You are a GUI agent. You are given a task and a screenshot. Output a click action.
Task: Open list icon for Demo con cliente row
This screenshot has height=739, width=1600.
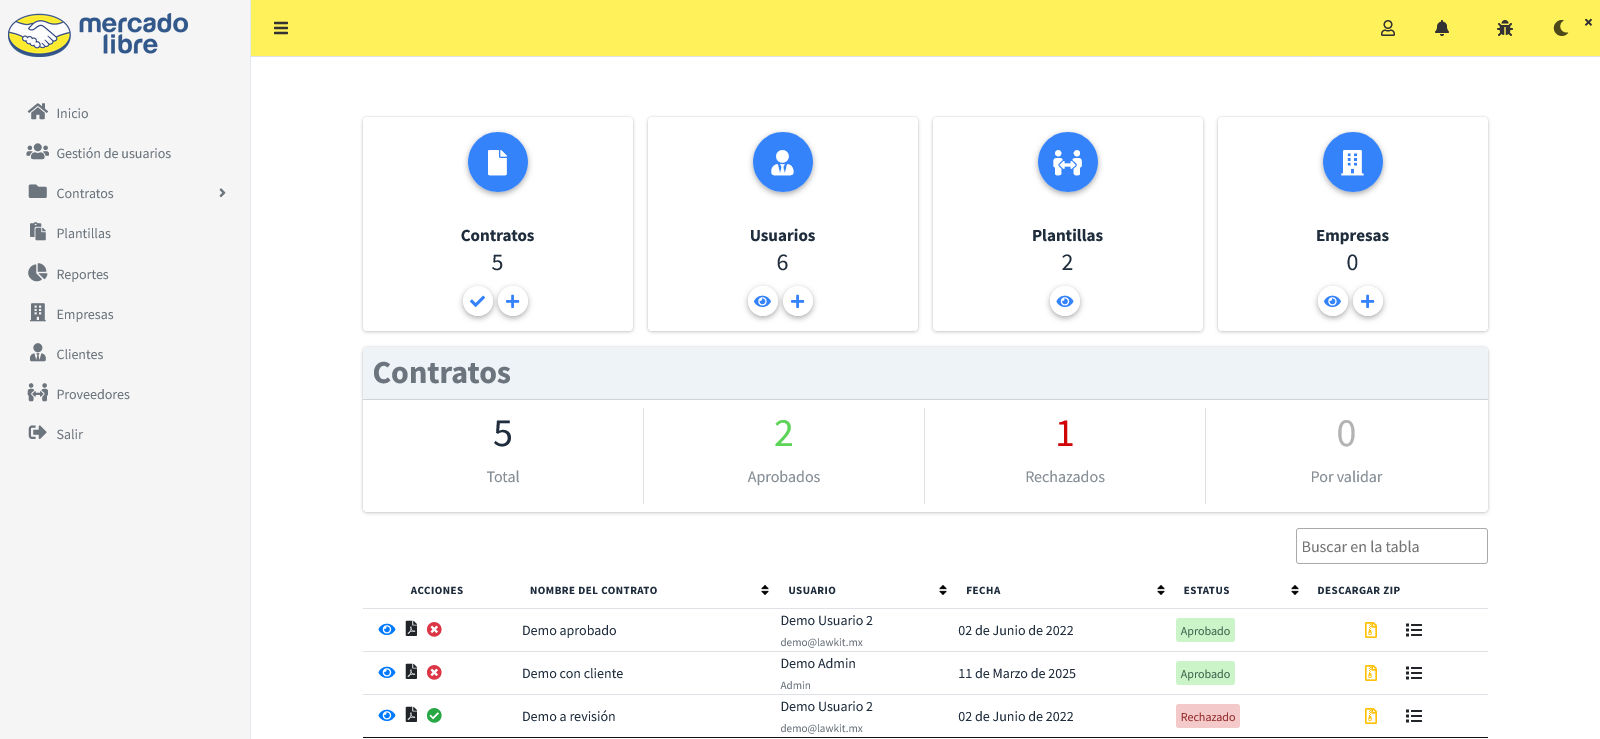(1414, 673)
